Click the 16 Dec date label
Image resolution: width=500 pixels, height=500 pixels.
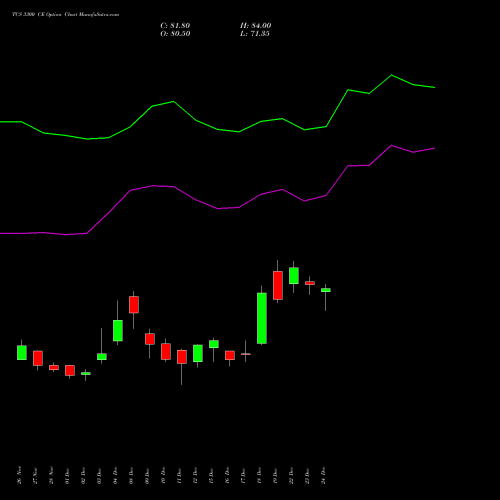coord(227,475)
